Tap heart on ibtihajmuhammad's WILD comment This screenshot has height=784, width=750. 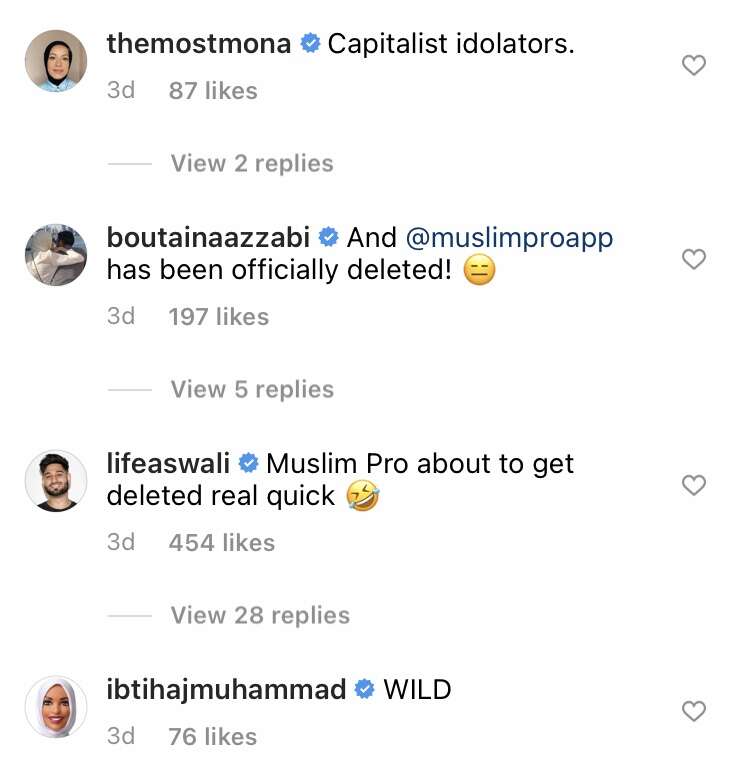point(693,711)
